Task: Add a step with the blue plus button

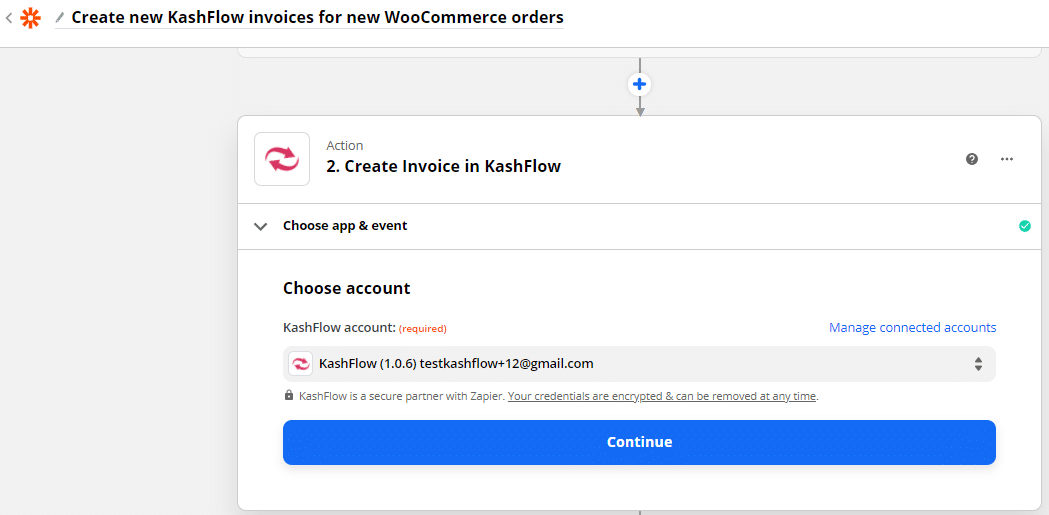Action: [640, 84]
